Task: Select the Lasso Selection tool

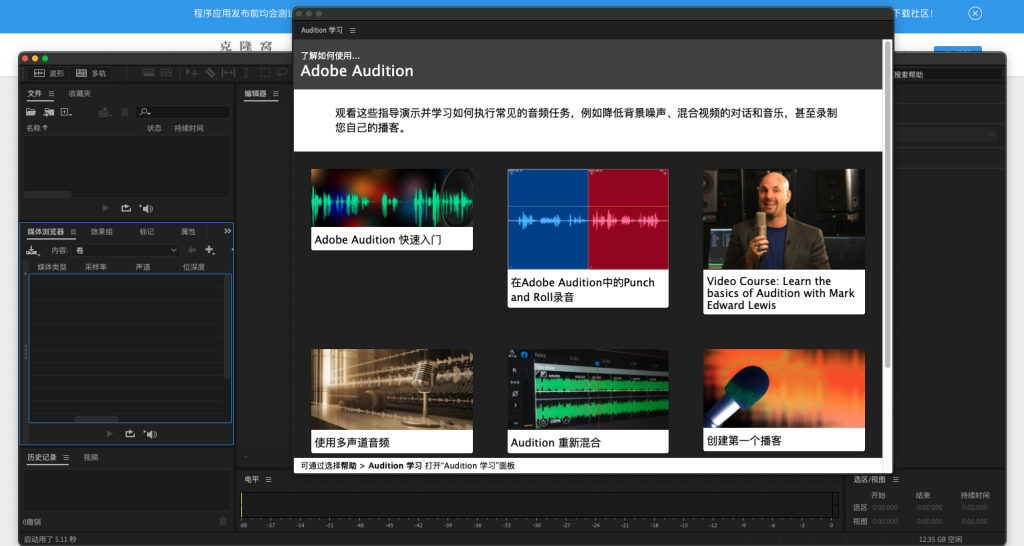Action: [282, 73]
